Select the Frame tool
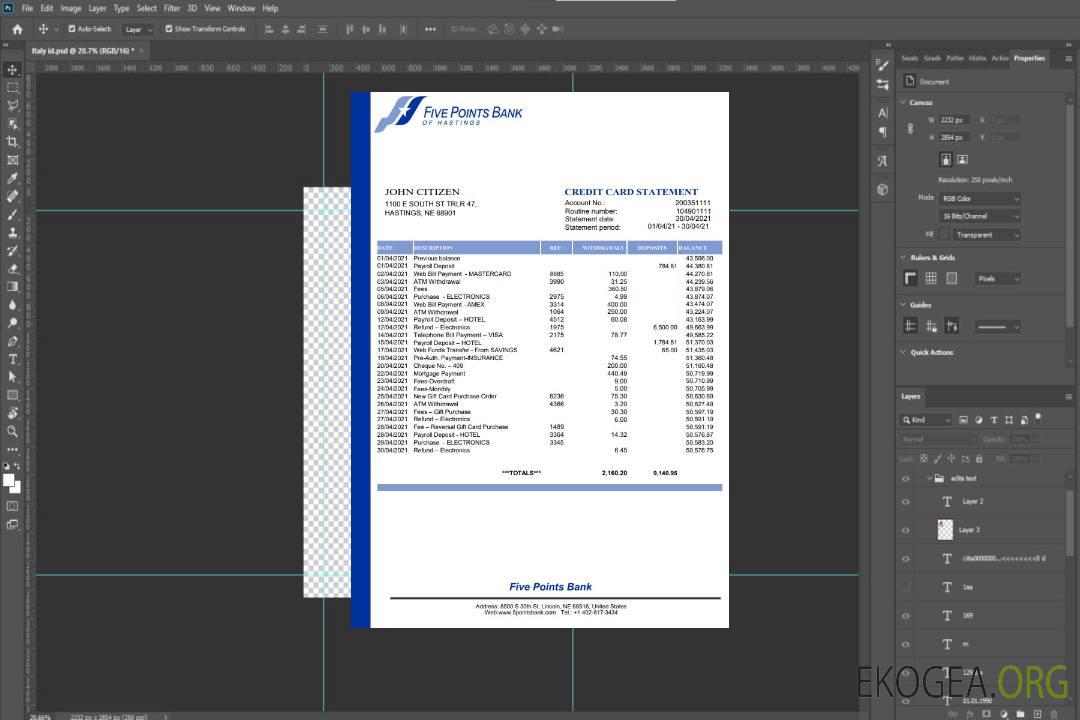The image size is (1080, 720). tap(12, 160)
